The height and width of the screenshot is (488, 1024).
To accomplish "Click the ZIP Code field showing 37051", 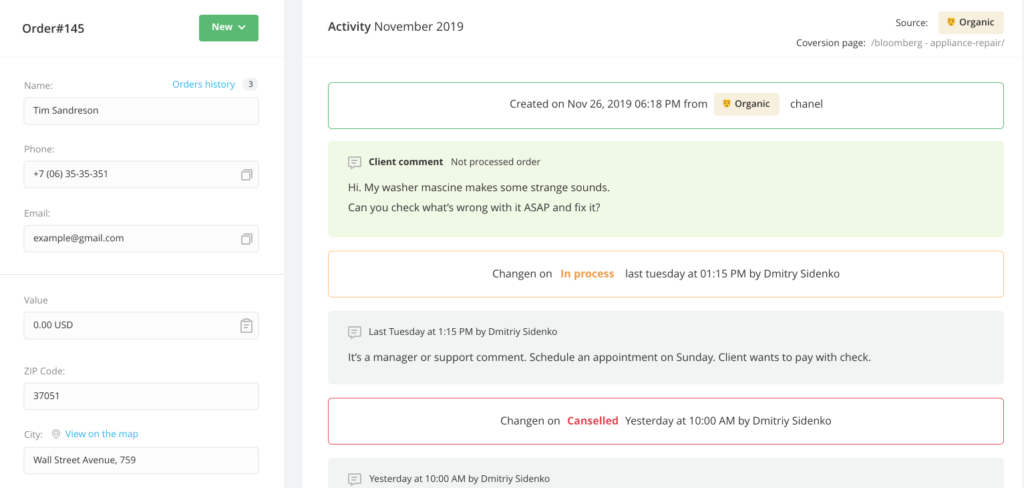I will click(141, 396).
